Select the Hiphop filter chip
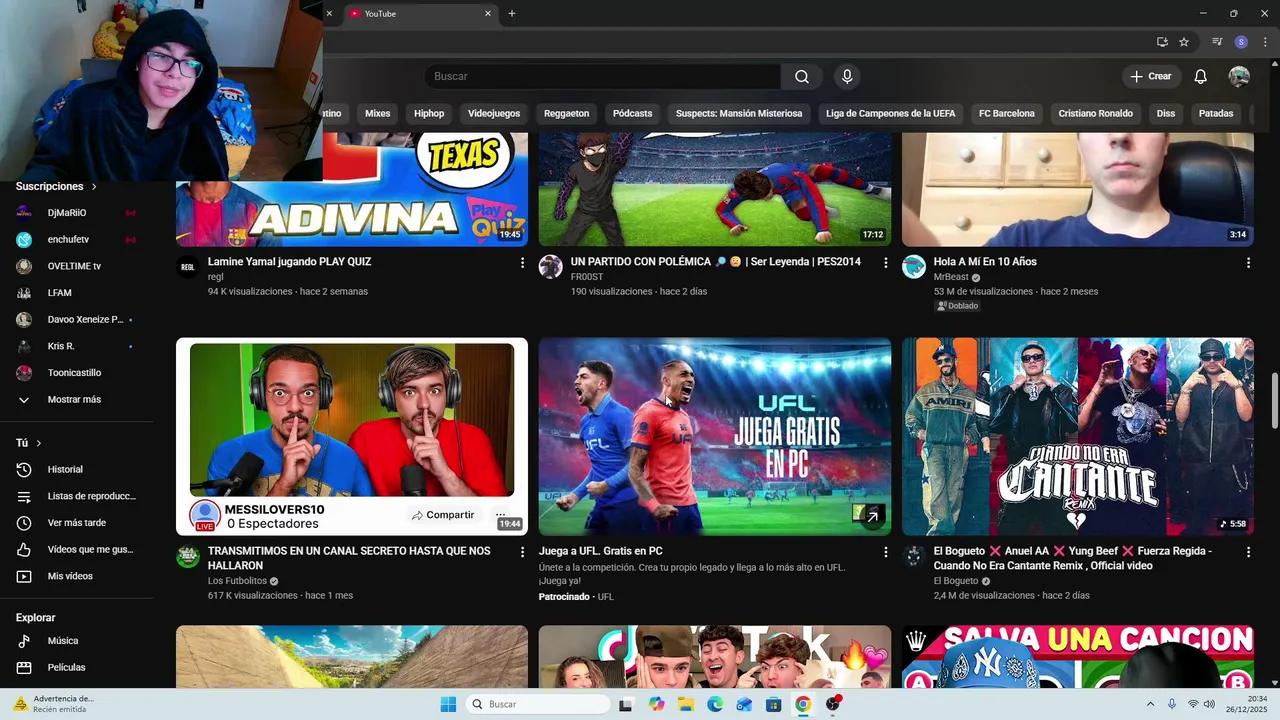This screenshot has width=1280, height=720. tap(429, 114)
